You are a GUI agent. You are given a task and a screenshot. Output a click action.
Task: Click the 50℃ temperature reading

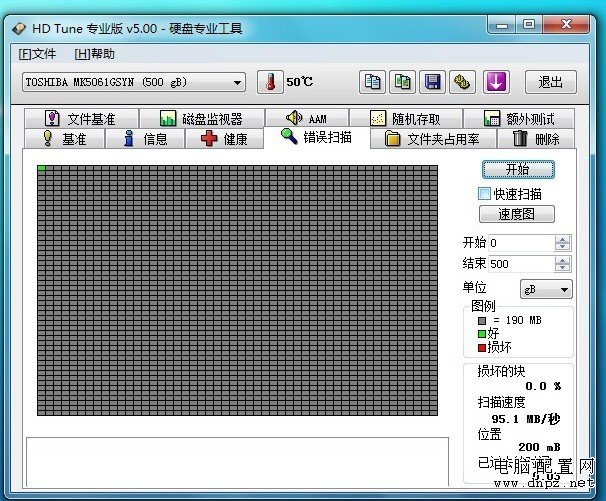point(300,82)
